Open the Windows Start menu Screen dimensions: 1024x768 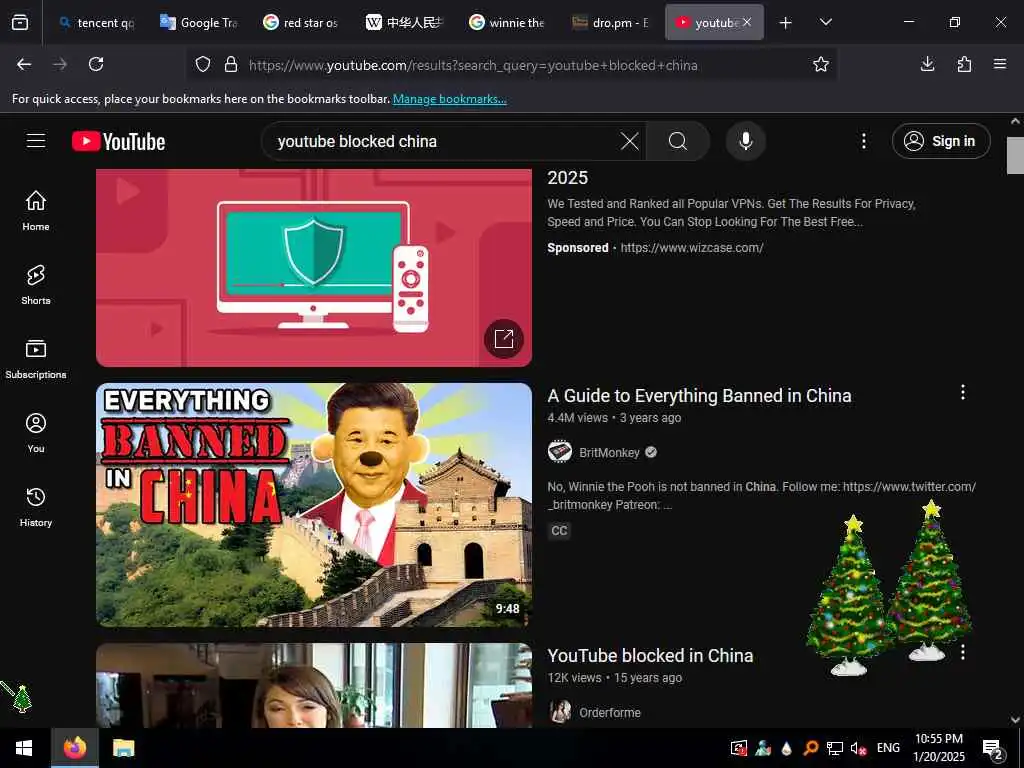[x=24, y=748]
